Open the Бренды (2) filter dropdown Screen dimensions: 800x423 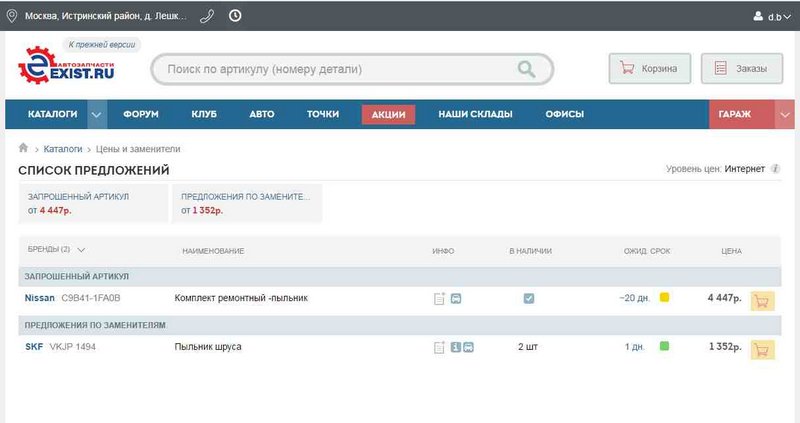click(56, 250)
